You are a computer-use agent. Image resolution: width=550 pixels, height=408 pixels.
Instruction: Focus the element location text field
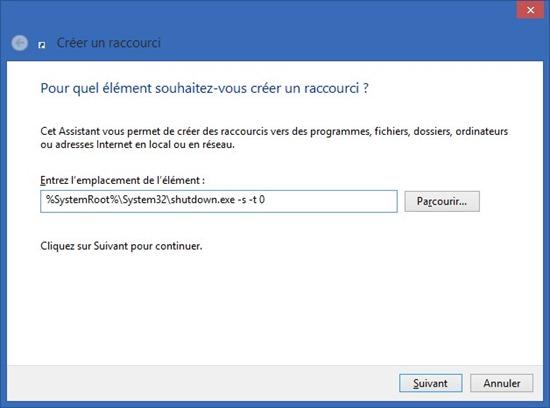click(x=219, y=201)
